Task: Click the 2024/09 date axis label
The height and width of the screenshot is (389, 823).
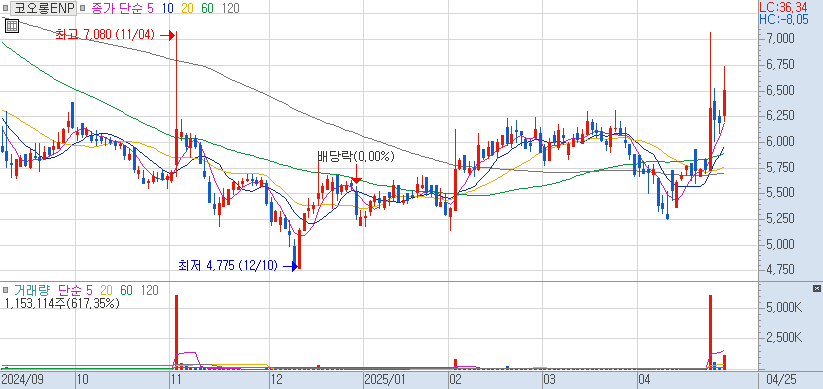Action: pos(22,380)
